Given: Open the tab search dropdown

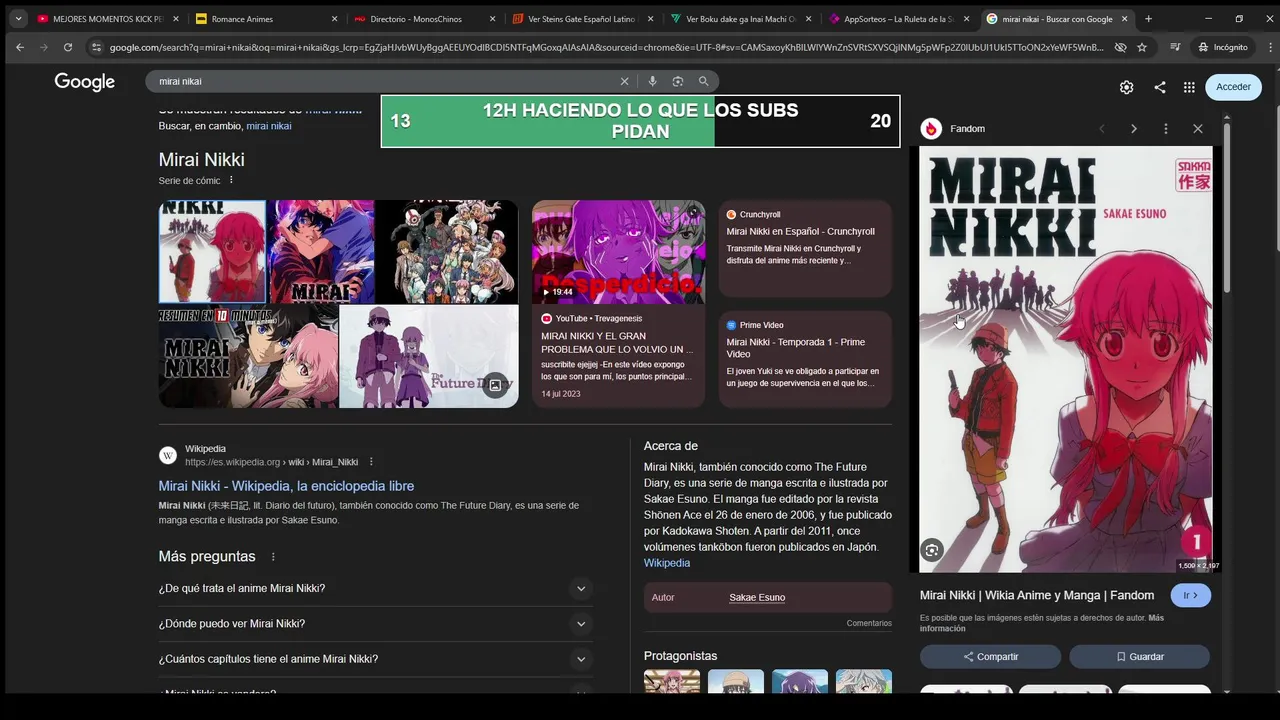Looking at the screenshot, I should click(18, 18).
